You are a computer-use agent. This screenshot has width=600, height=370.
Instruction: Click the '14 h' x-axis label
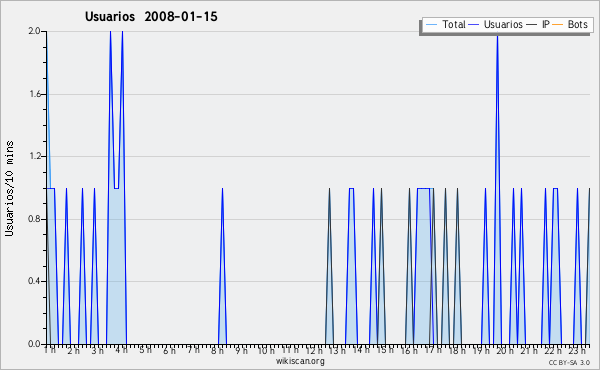(361, 350)
